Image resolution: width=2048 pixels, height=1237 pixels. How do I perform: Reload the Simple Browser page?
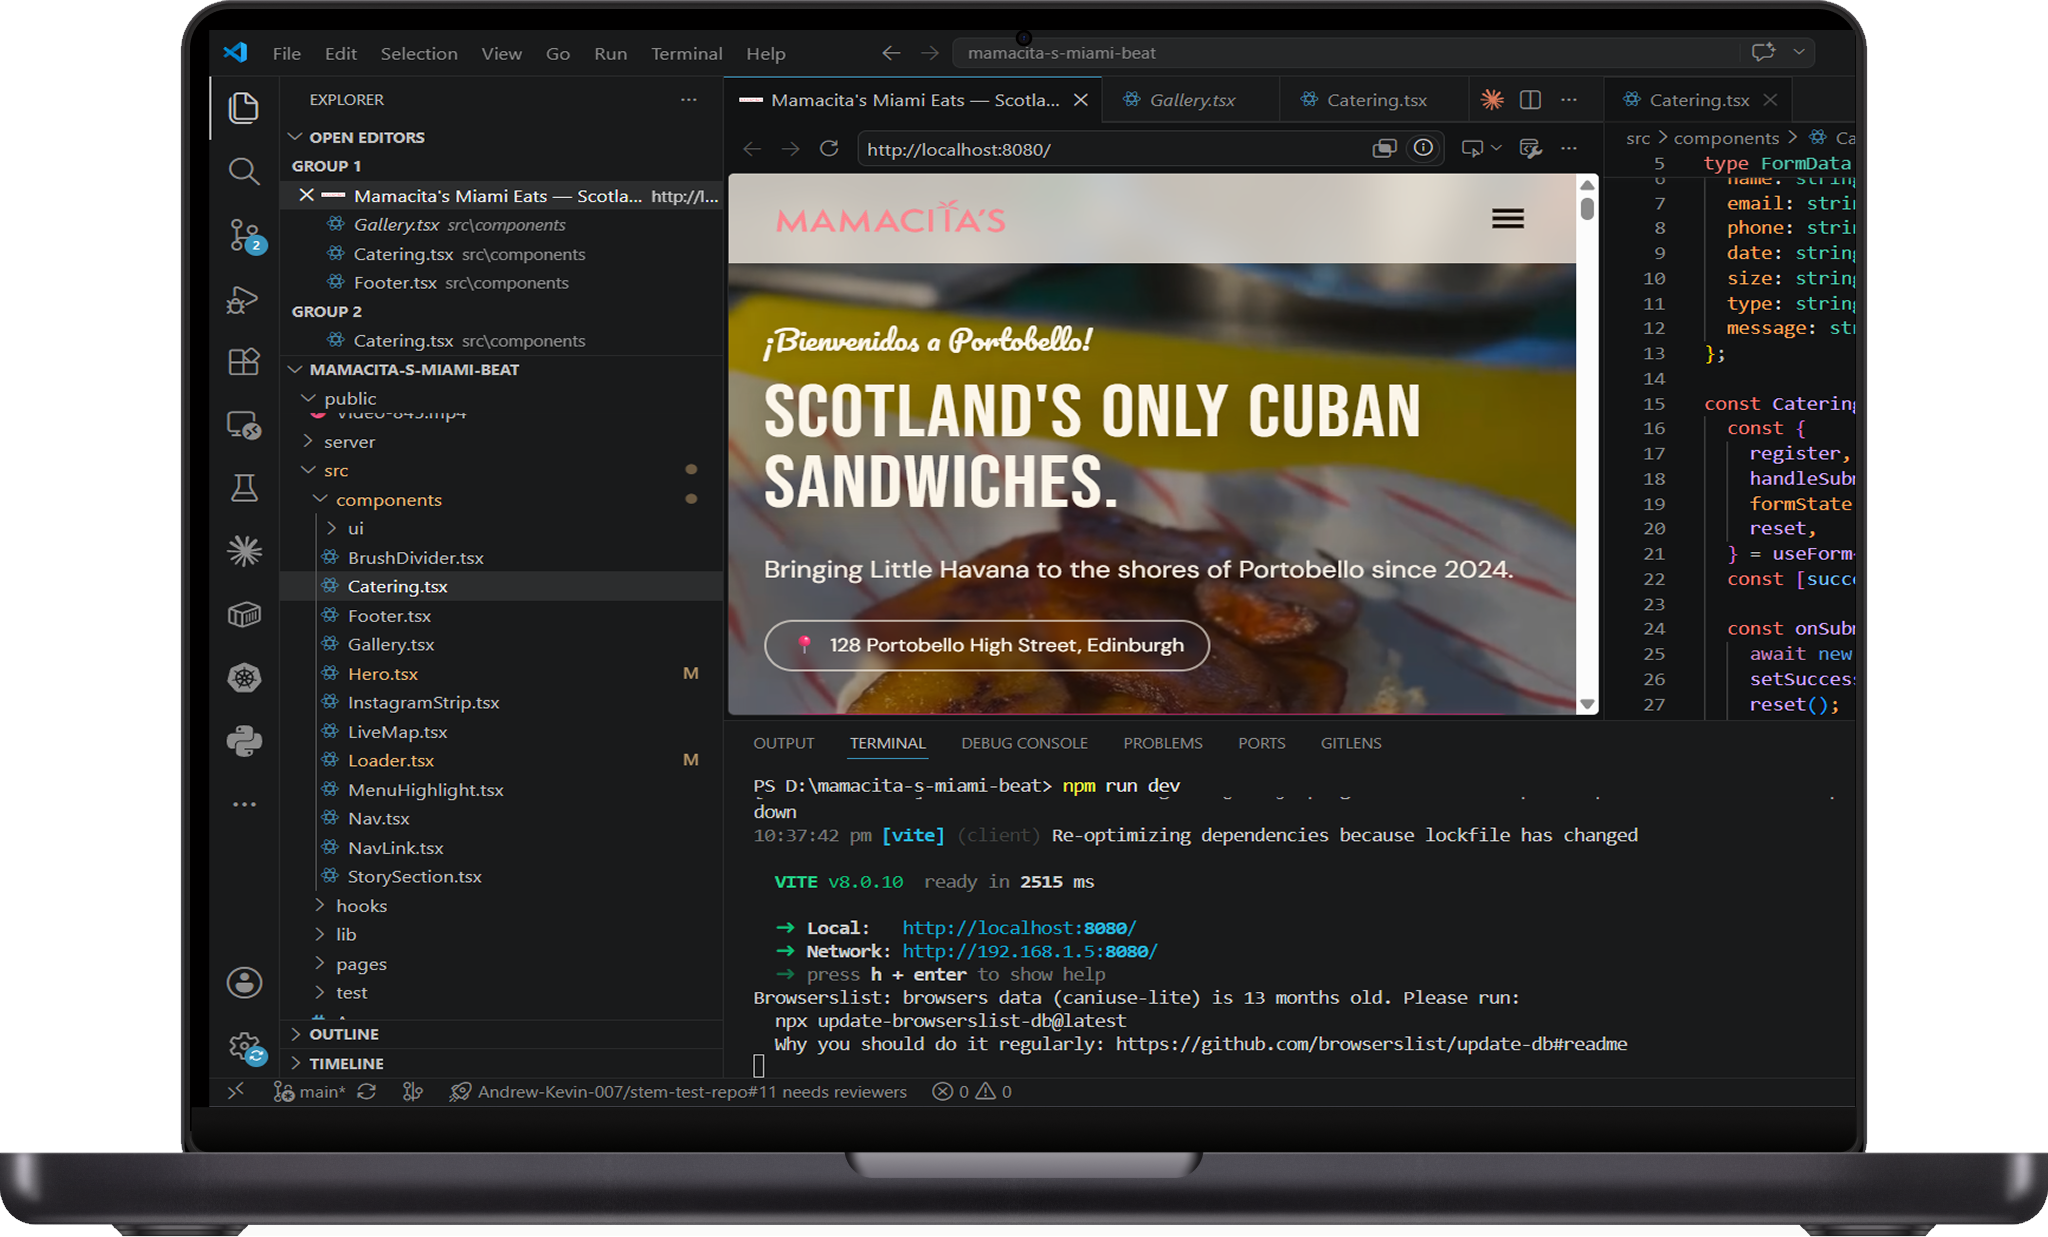click(829, 149)
